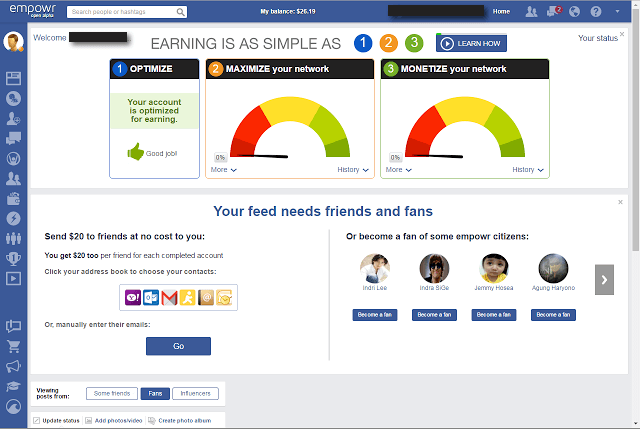Click the green step 3 circle
The height and width of the screenshot is (429, 640).
(x=414, y=43)
